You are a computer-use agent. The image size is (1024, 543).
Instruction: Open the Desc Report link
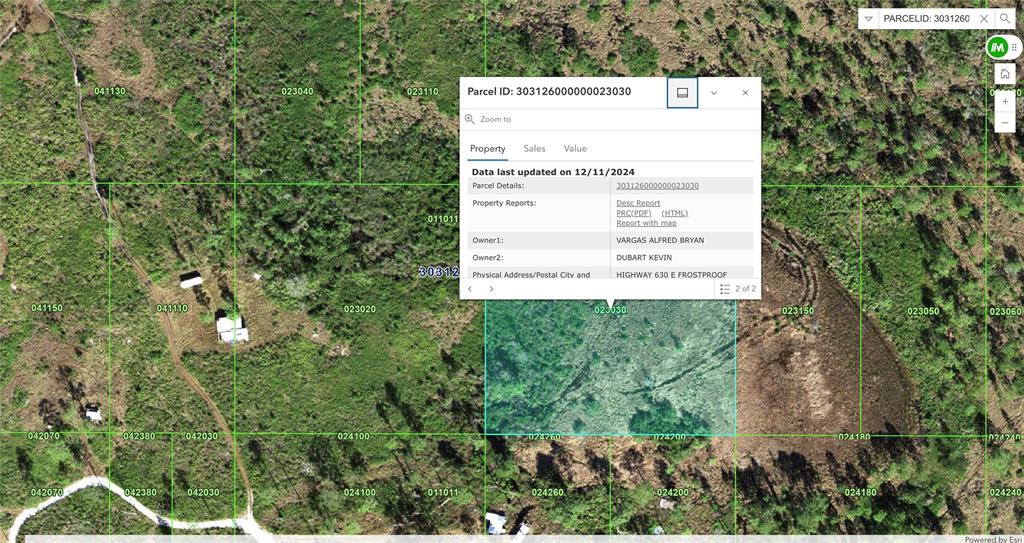638,203
